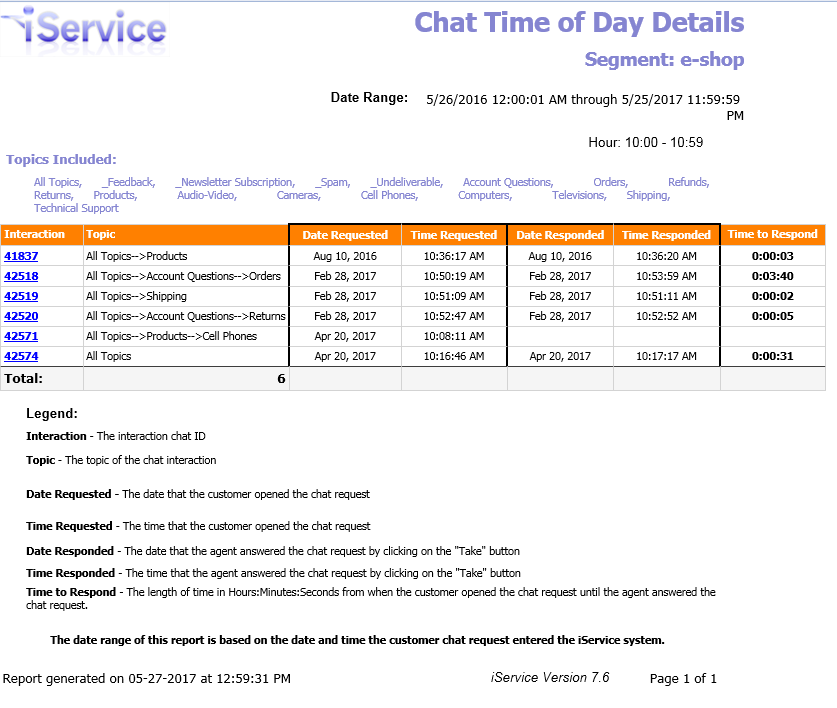This screenshot has height=708, width=837.
Task: Click the 'Total:' row label
Action: (23, 379)
